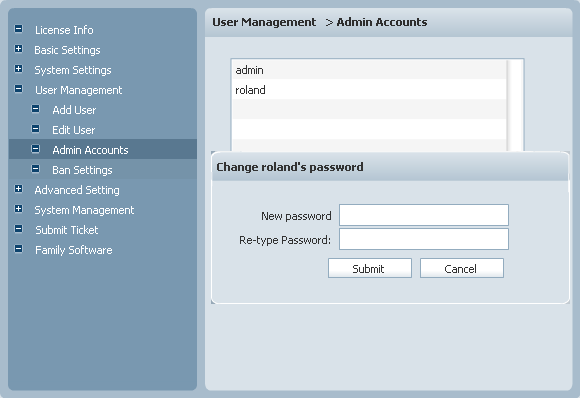
Task: Open the Basic Settings section
Action: (x=67, y=50)
